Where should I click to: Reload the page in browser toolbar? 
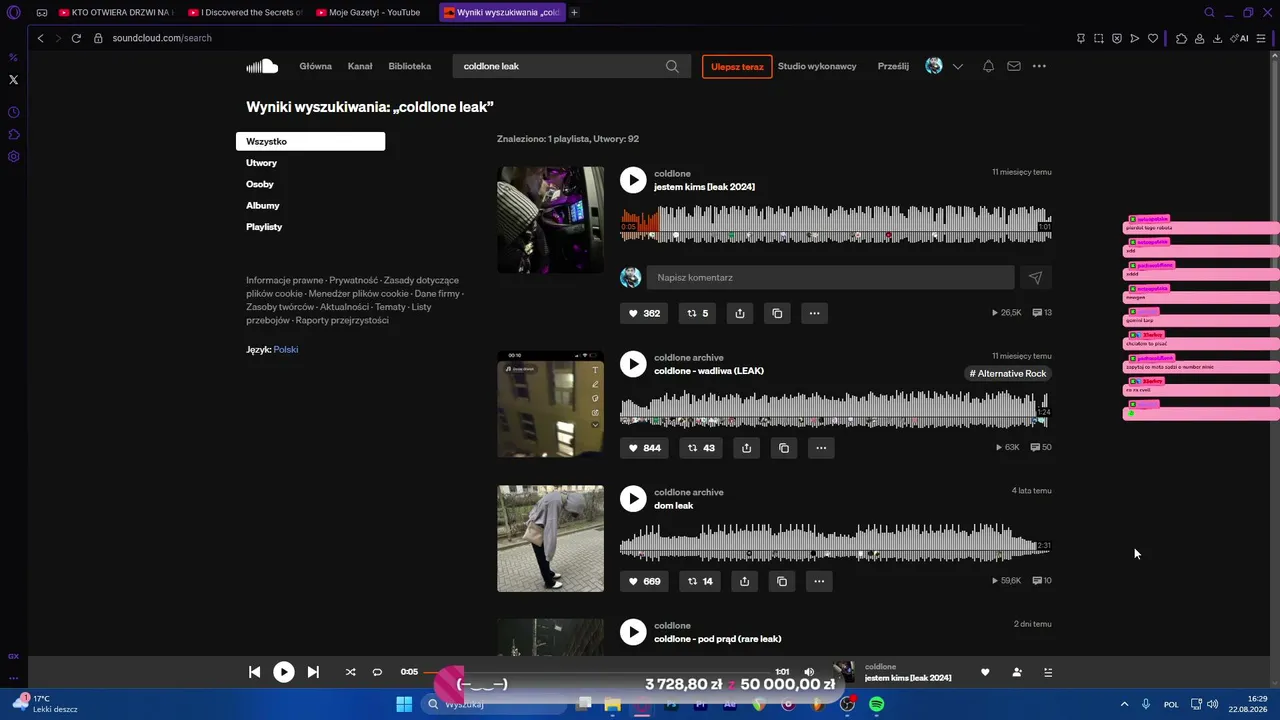(x=76, y=38)
